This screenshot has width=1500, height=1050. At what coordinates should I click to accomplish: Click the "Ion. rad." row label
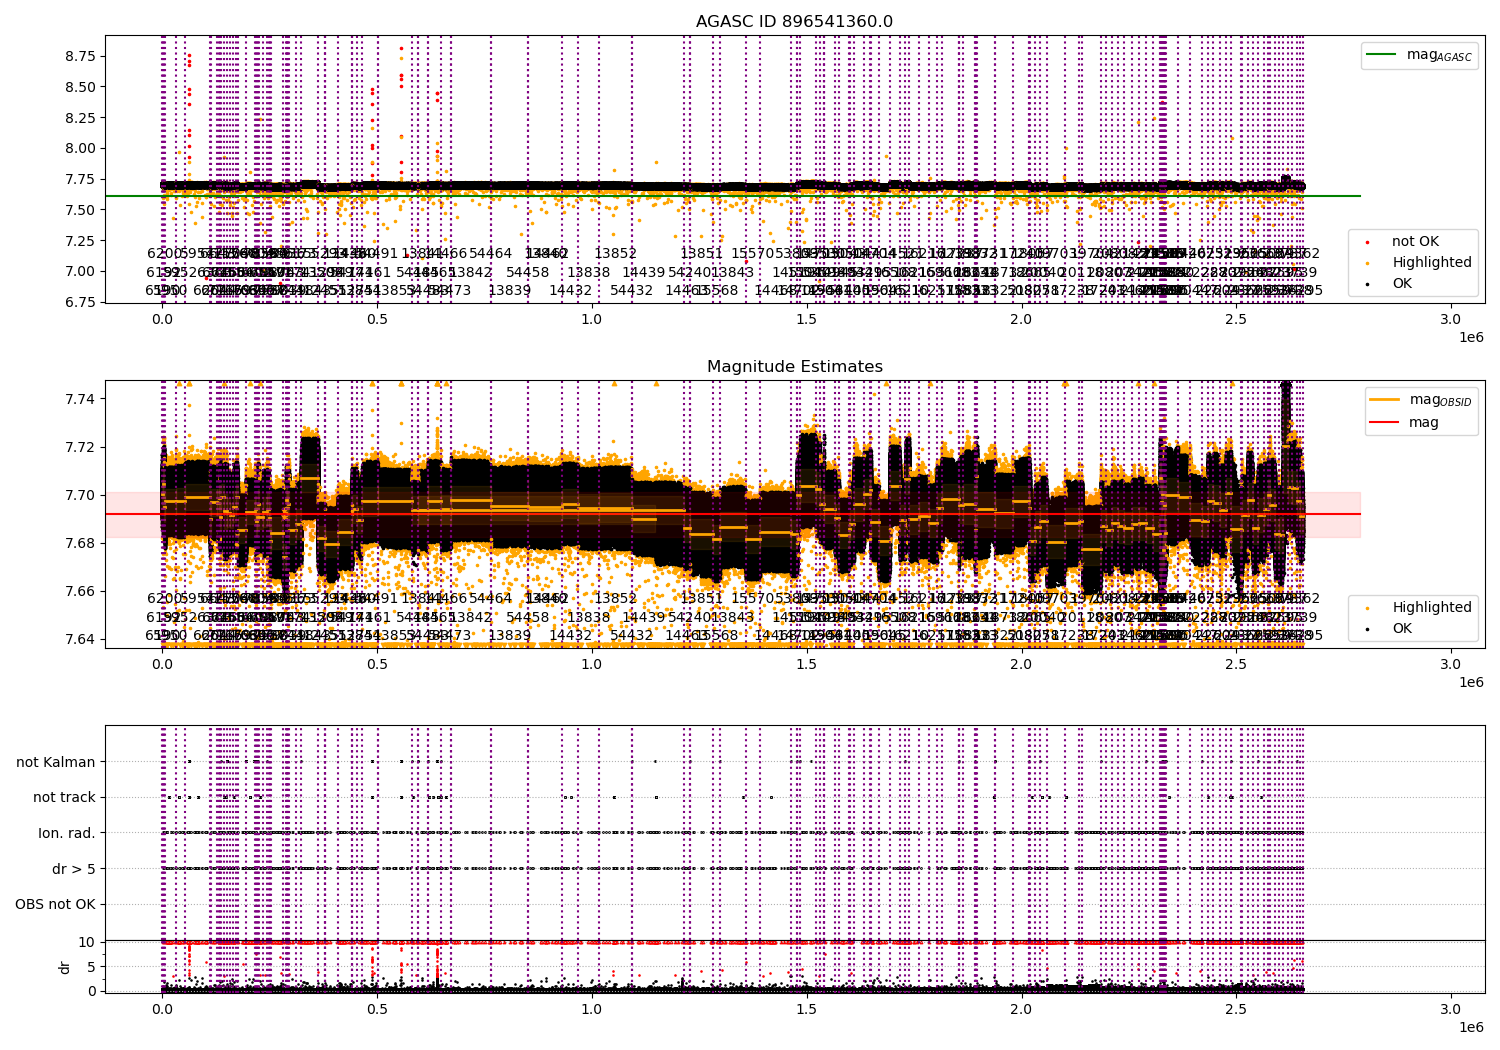67,833
